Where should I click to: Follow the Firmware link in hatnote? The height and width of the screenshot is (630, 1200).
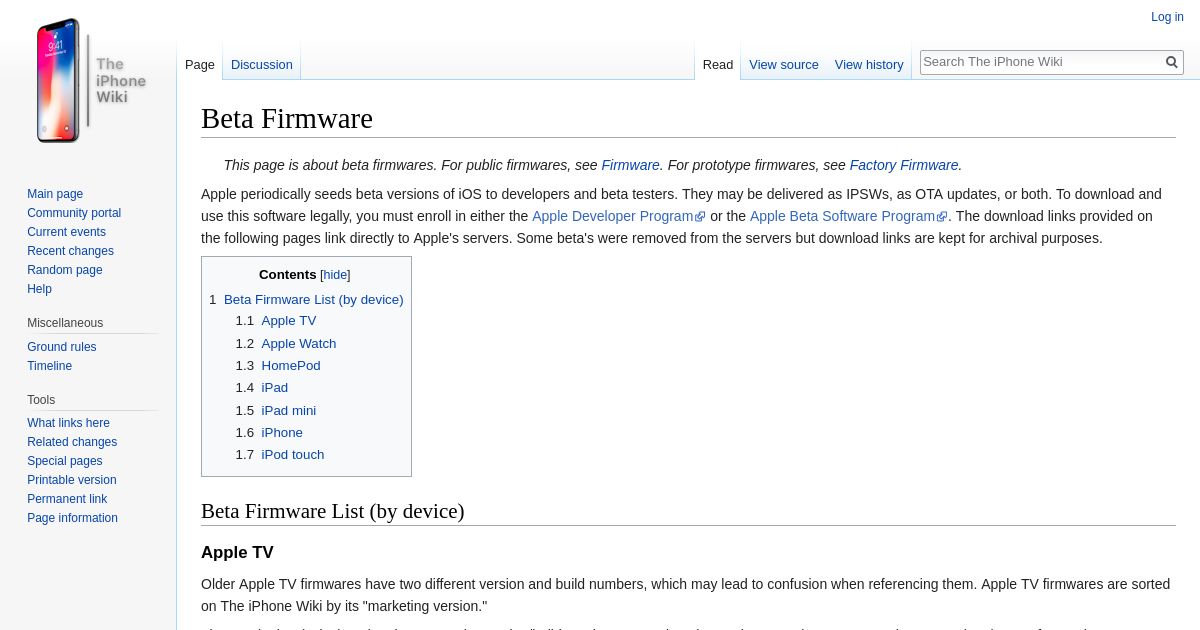pyautogui.click(x=630, y=165)
